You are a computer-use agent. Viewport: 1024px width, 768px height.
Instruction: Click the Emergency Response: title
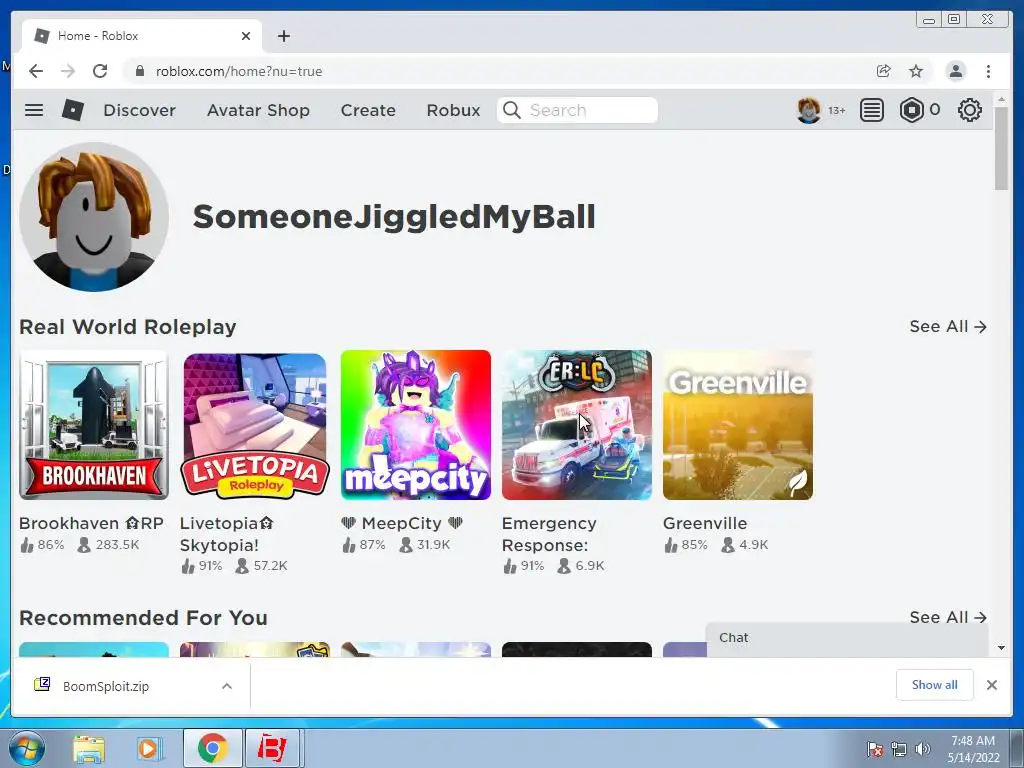[549, 534]
